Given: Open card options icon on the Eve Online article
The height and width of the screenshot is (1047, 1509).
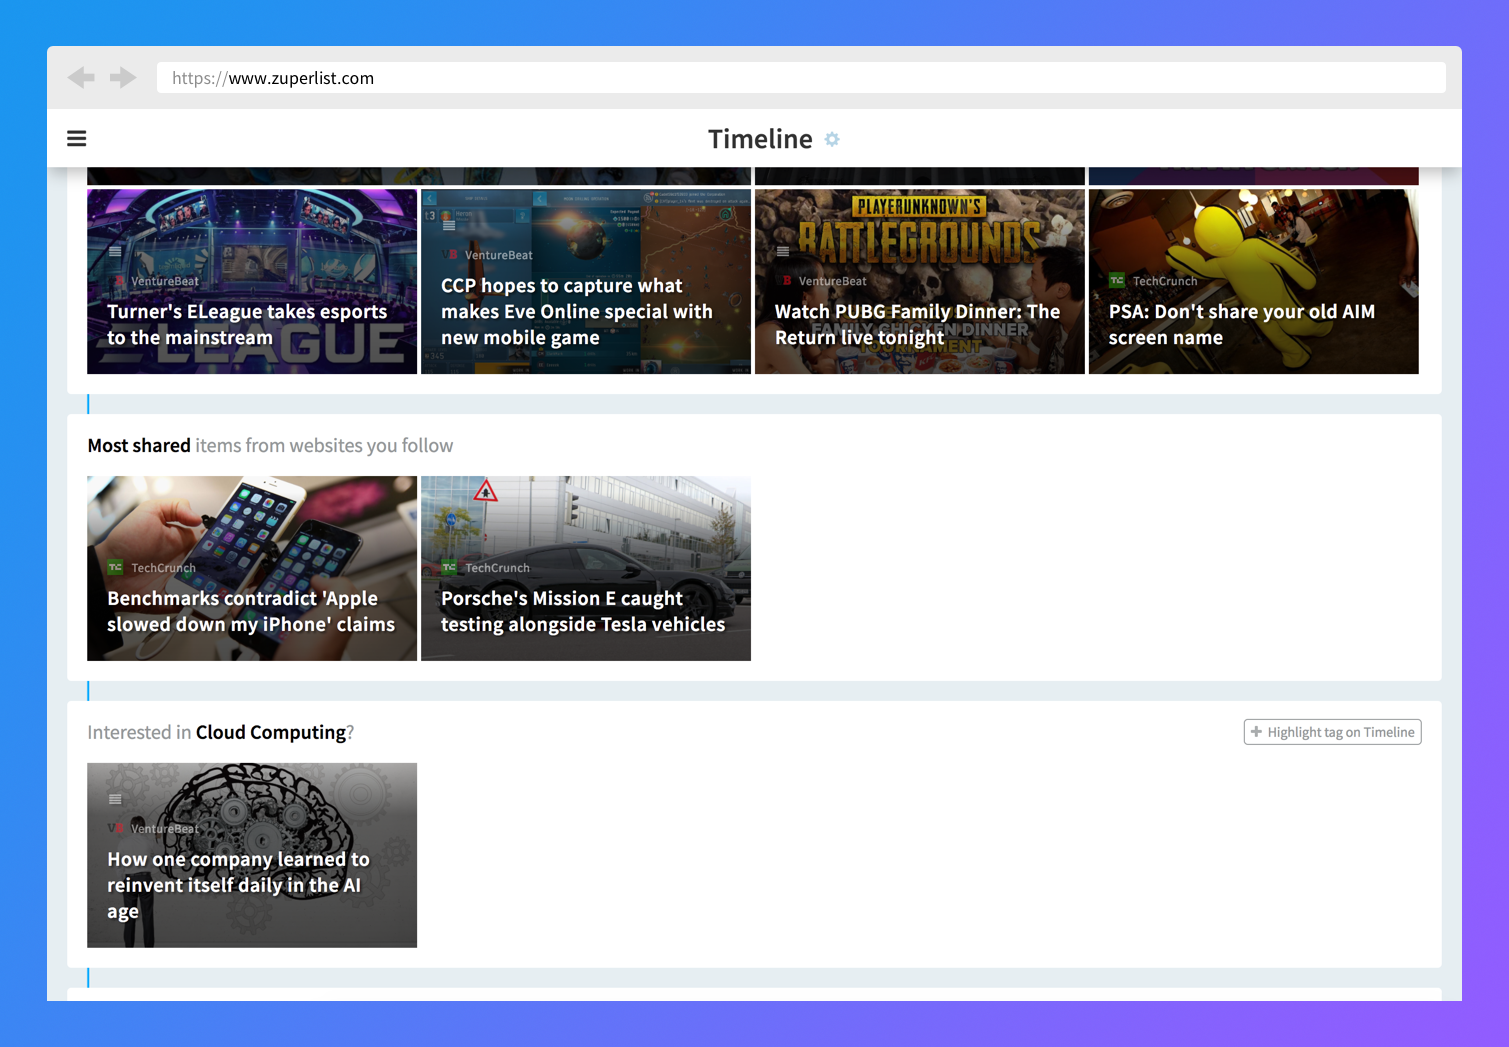Looking at the screenshot, I should 449,224.
